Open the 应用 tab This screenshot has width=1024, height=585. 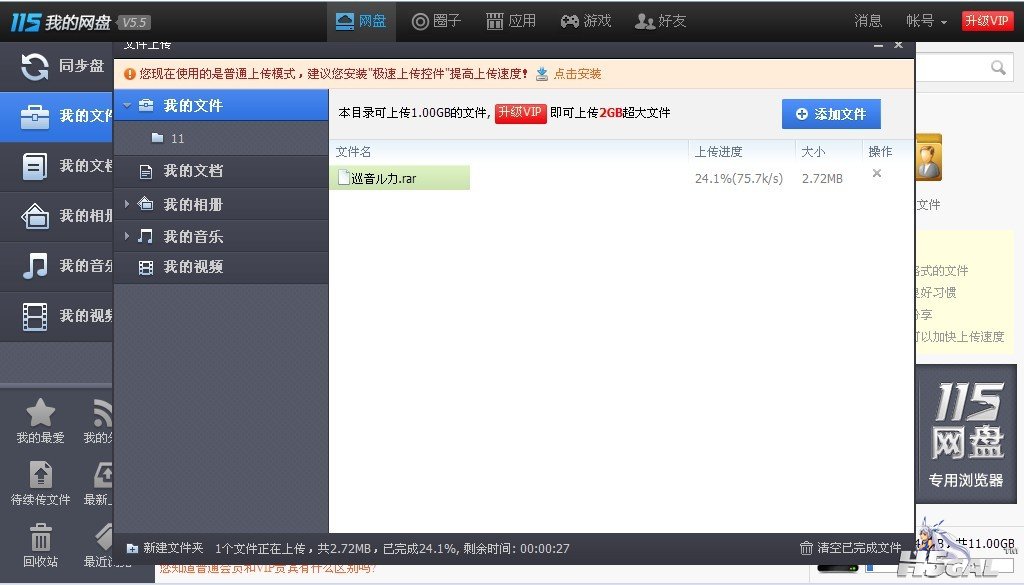(511, 21)
